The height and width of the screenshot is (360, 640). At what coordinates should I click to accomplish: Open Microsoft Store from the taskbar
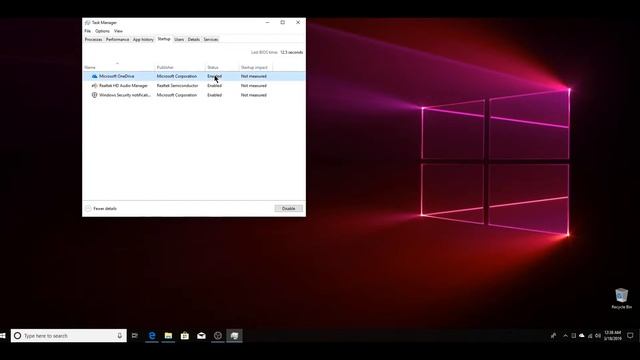tap(185, 336)
